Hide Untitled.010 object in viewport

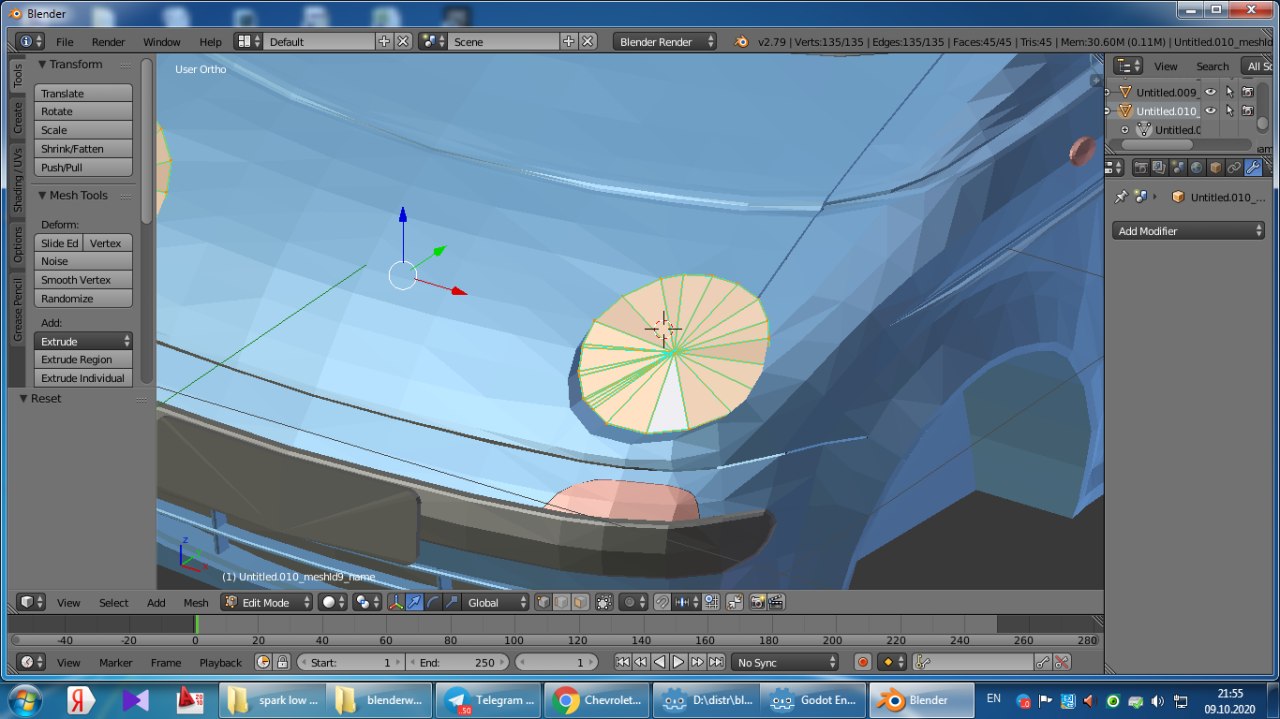1211,110
